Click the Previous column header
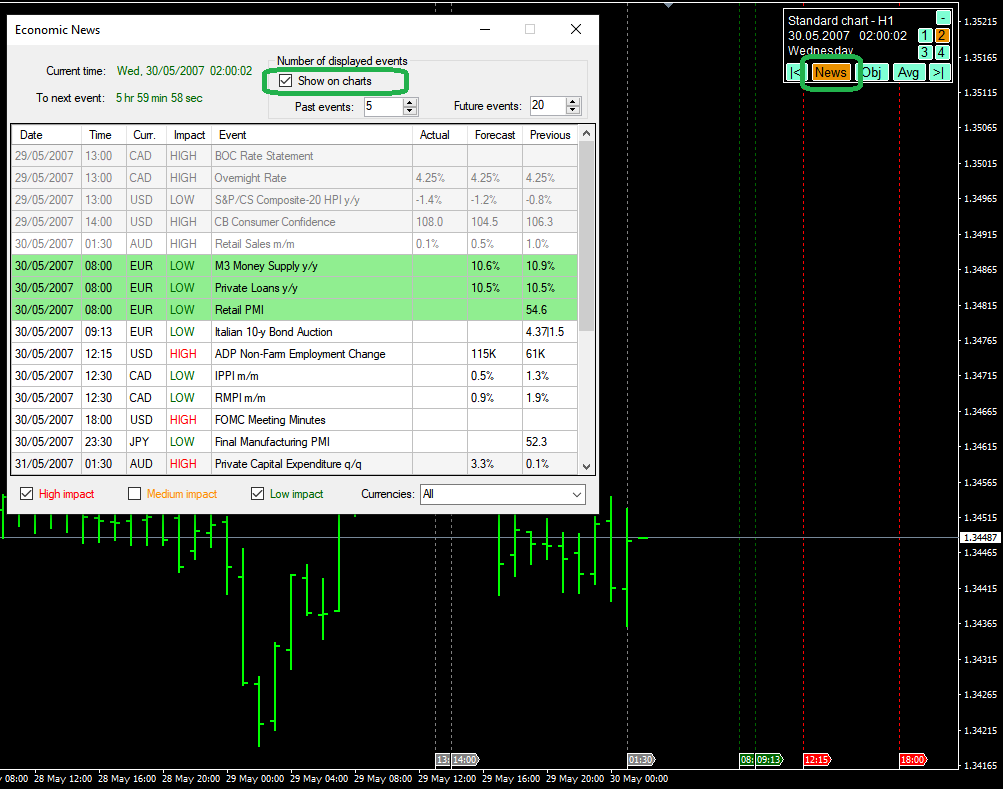This screenshot has width=1003, height=789. click(550, 135)
